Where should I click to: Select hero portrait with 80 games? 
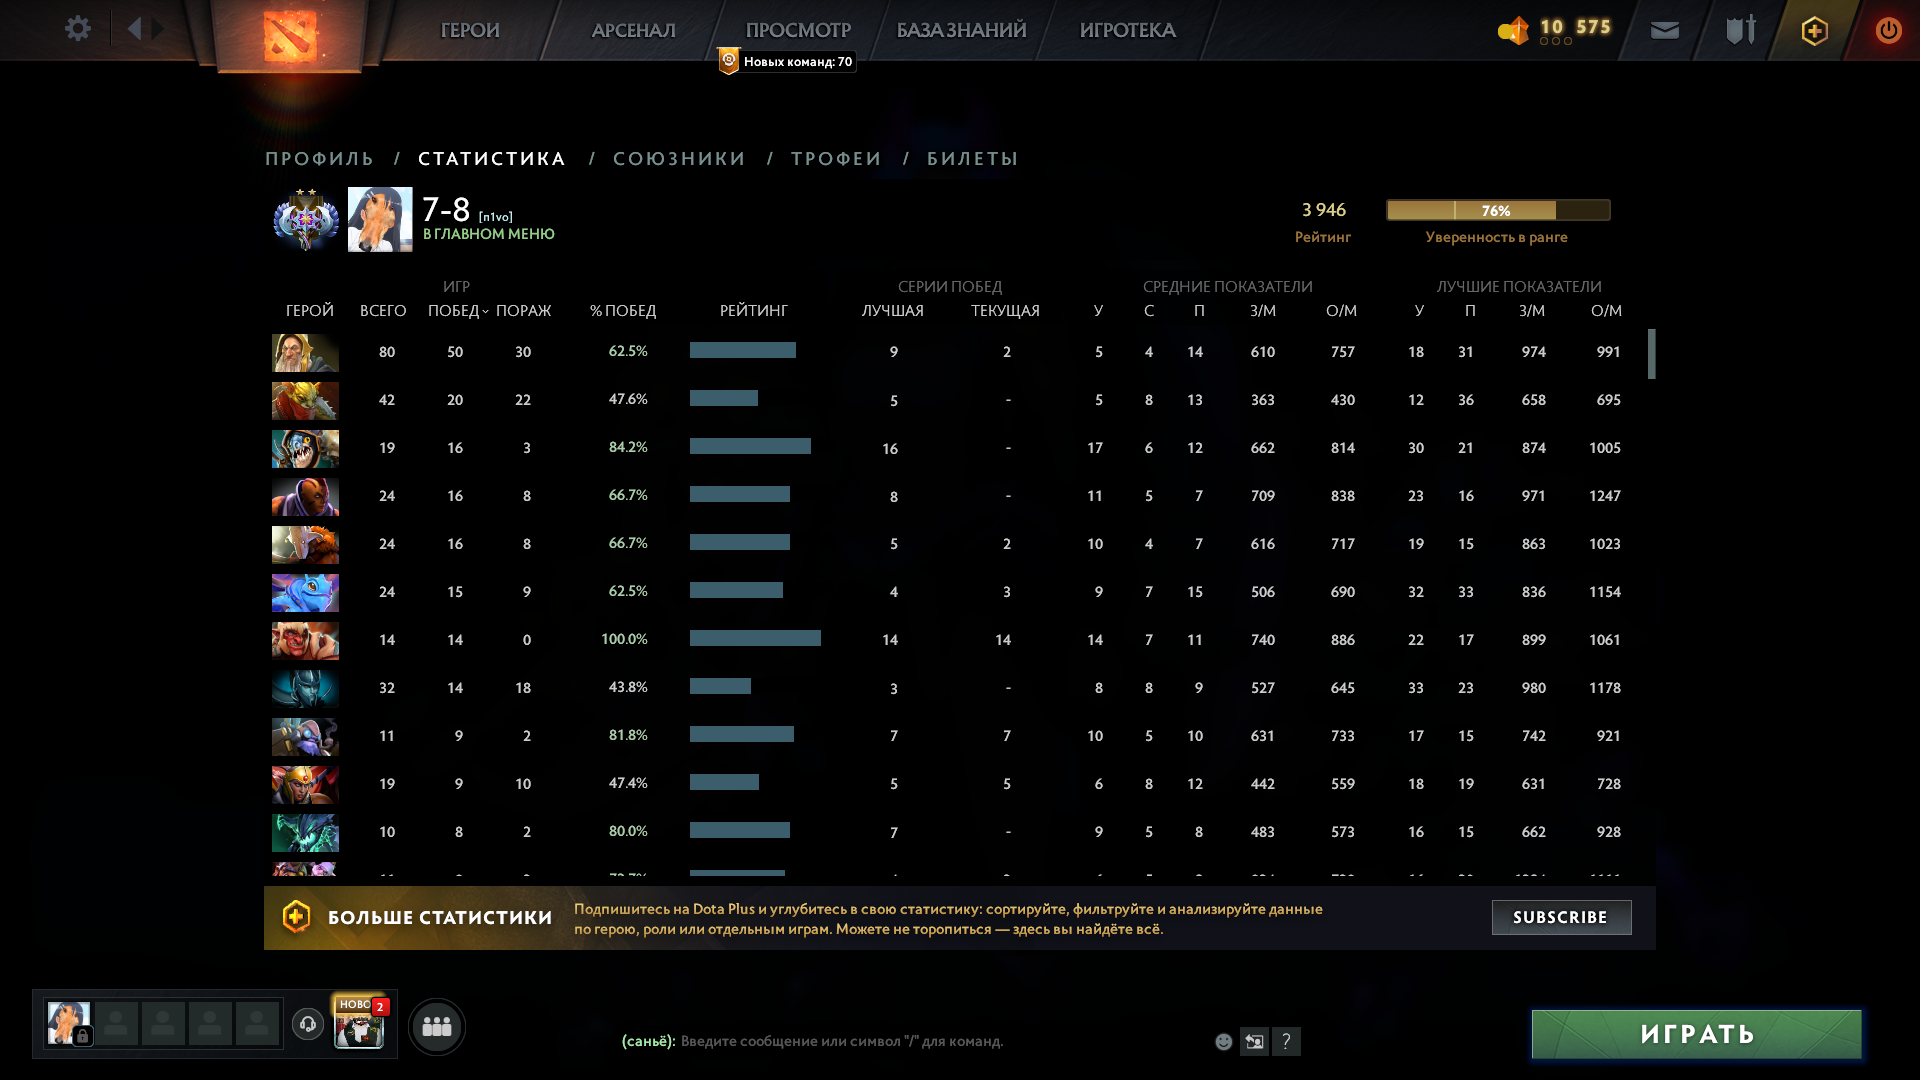tap(305, 352)
